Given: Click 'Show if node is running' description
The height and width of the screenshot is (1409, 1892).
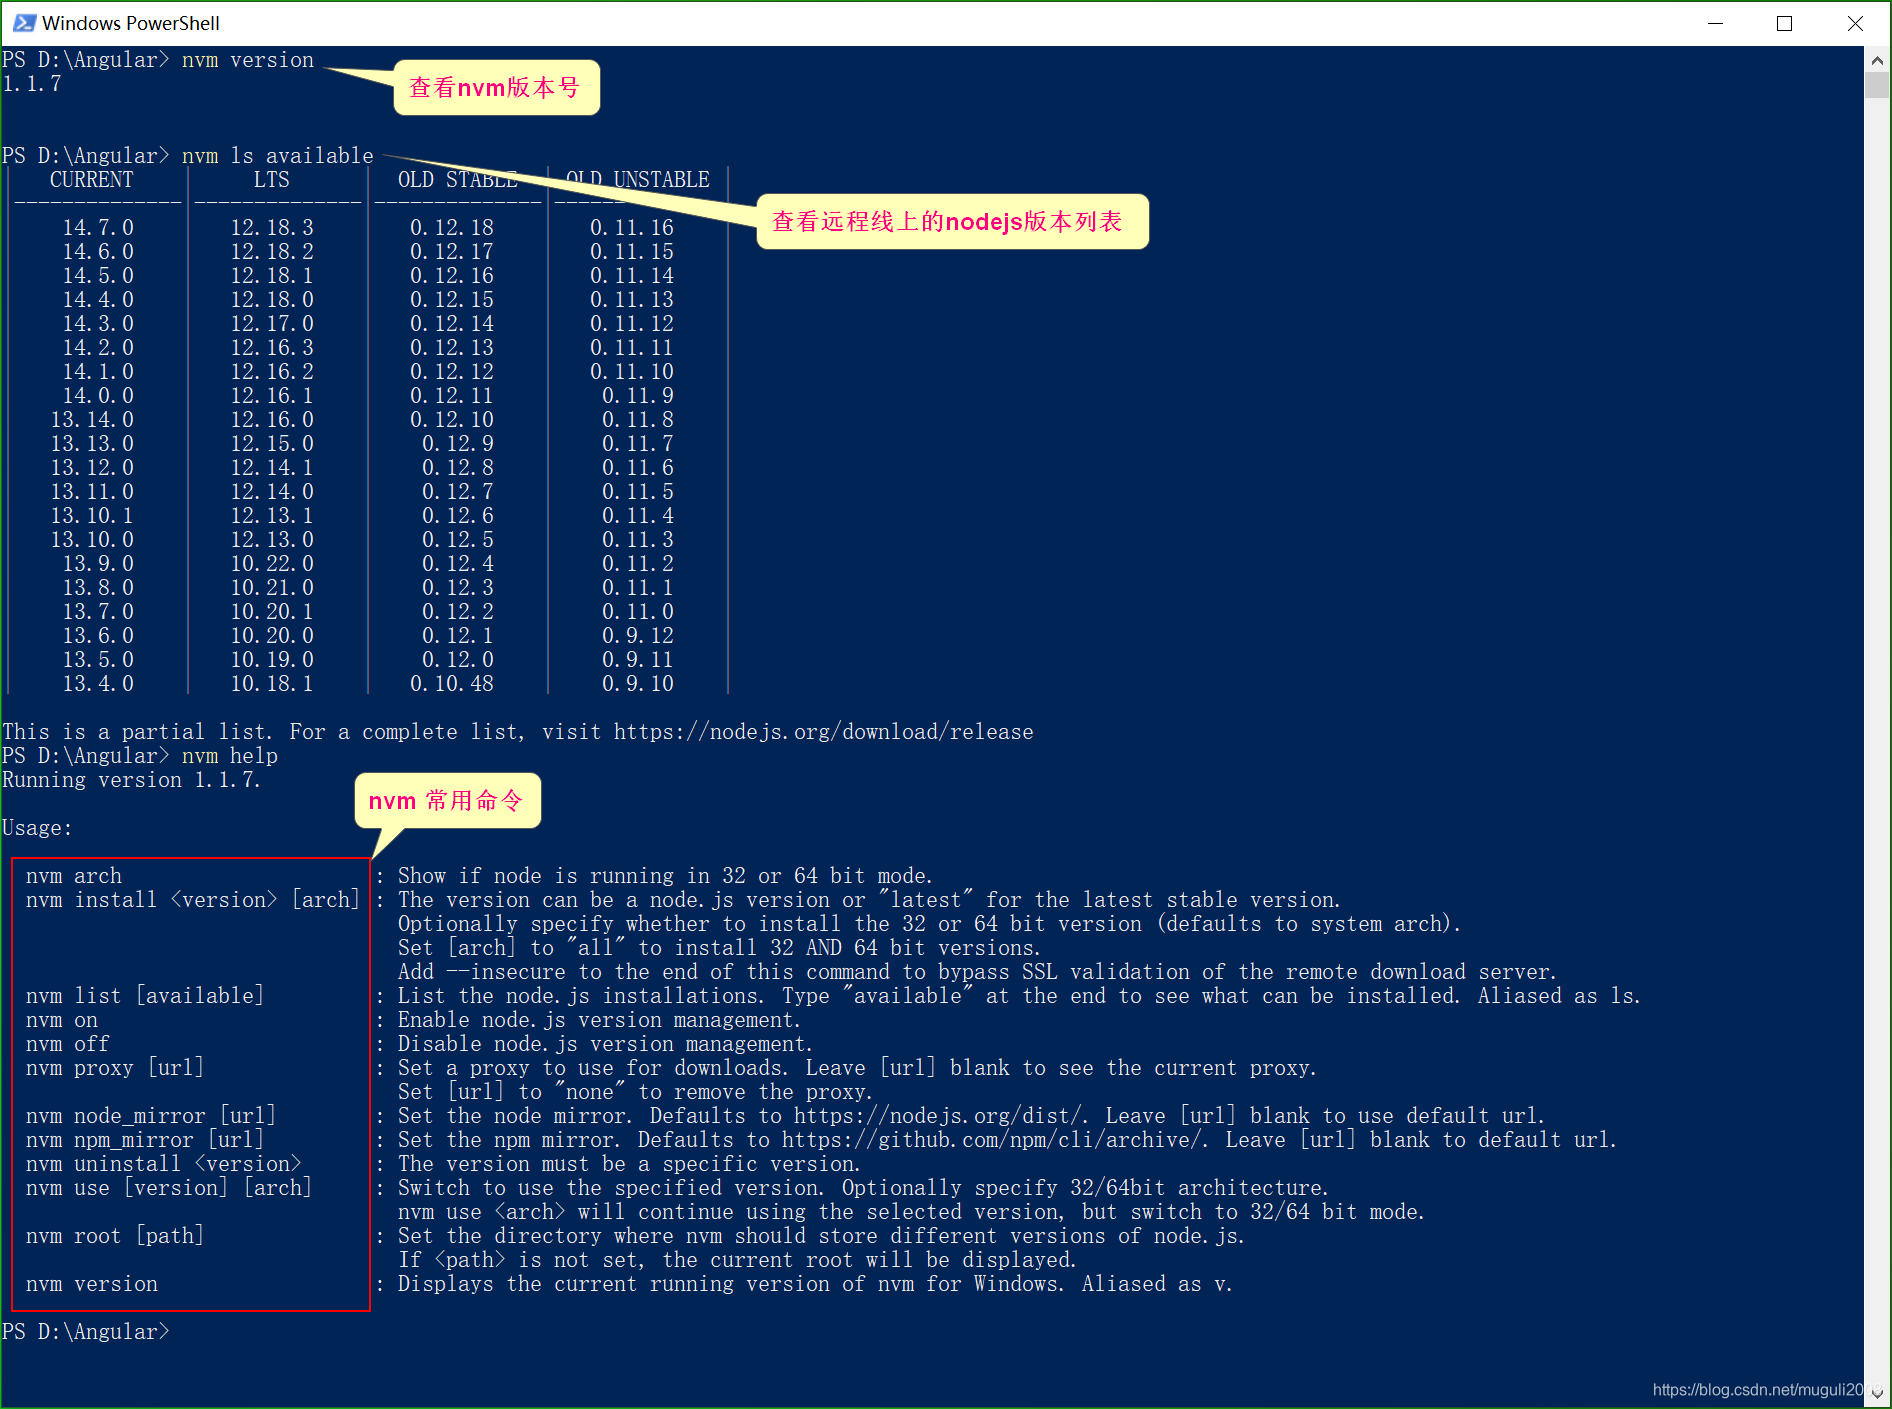Looking at the screenshot, I should coord(665,876).
